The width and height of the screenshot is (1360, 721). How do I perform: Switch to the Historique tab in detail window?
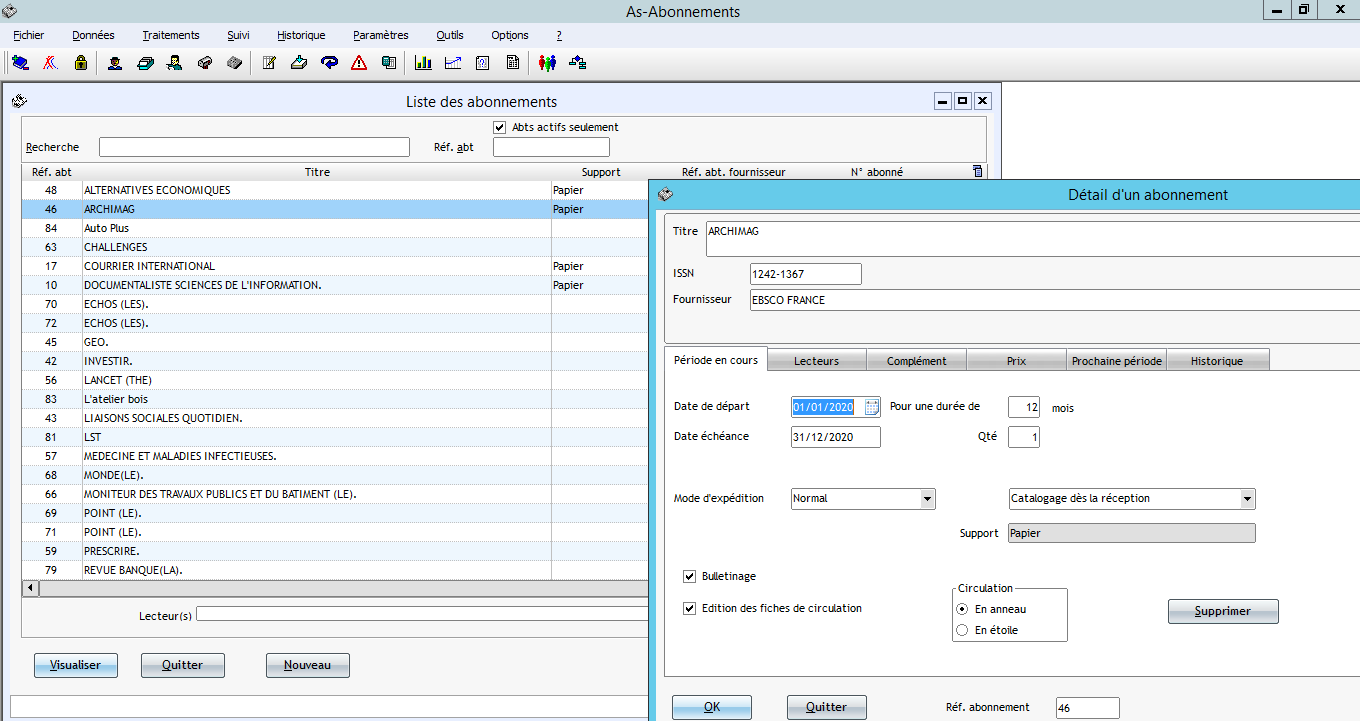[x=1217, y=361]
